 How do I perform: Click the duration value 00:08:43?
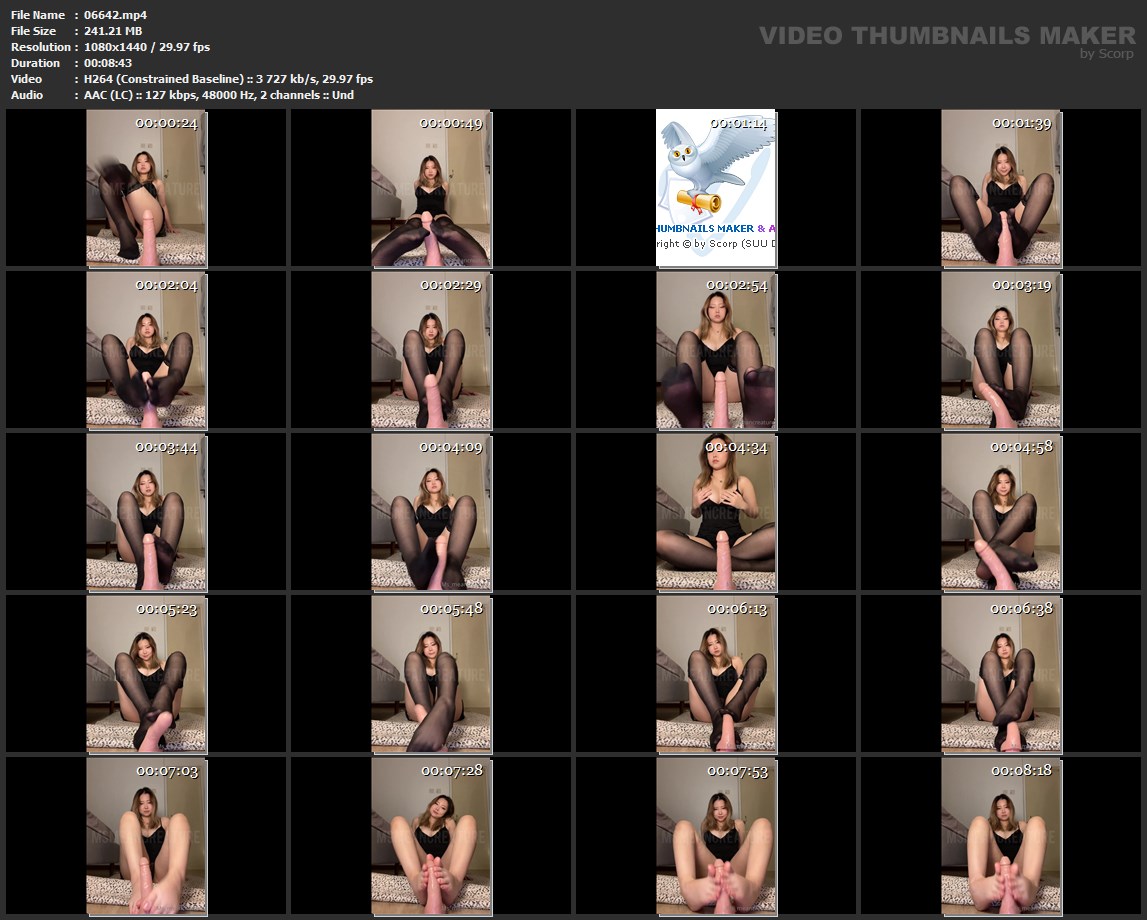113,63
